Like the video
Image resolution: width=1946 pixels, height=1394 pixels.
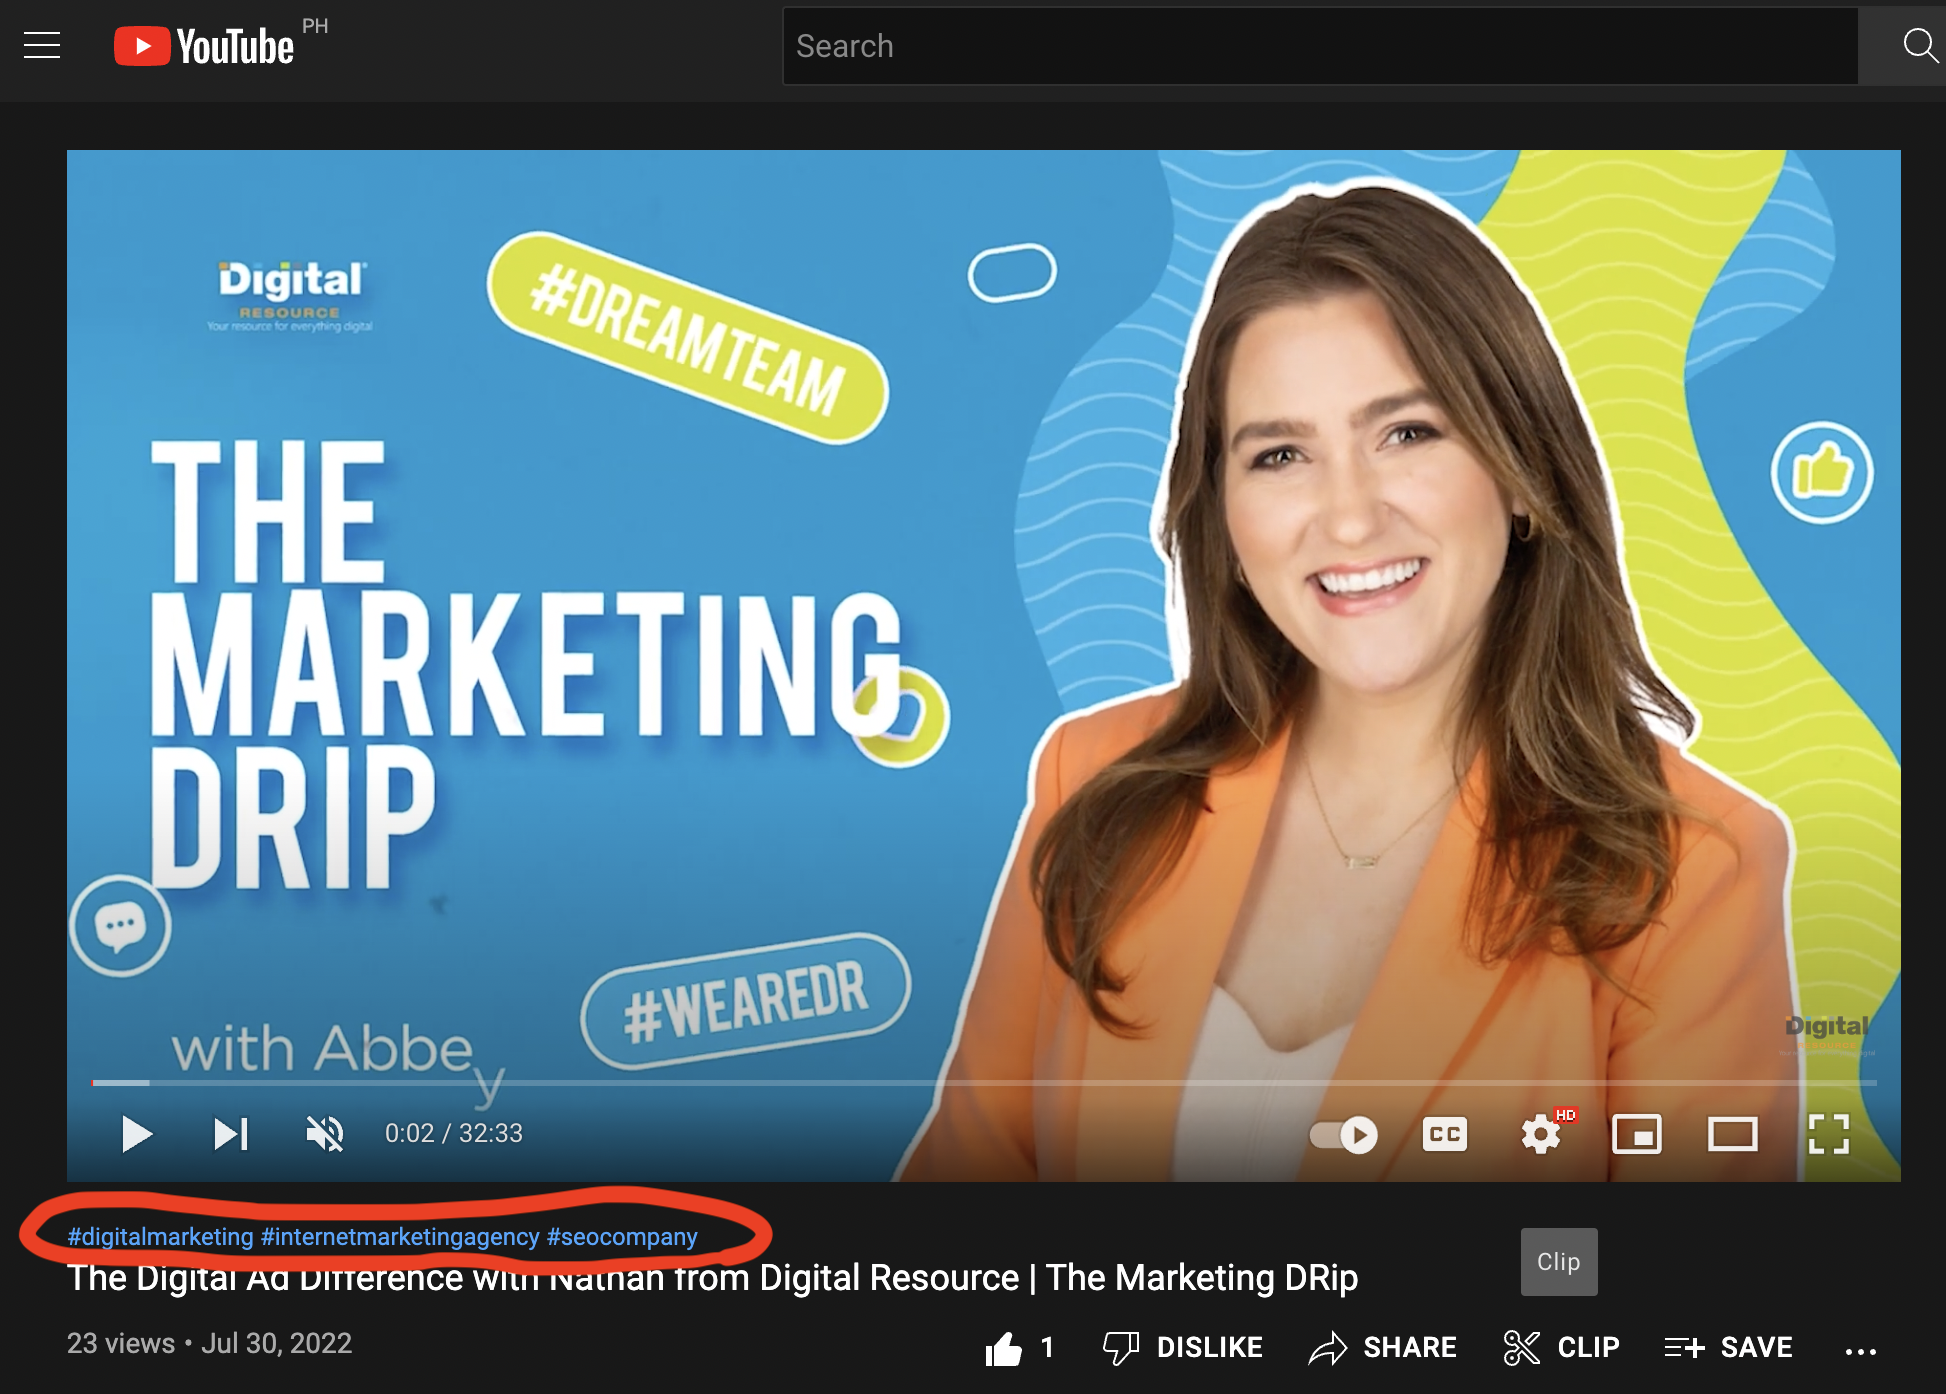(1003, 1347)
